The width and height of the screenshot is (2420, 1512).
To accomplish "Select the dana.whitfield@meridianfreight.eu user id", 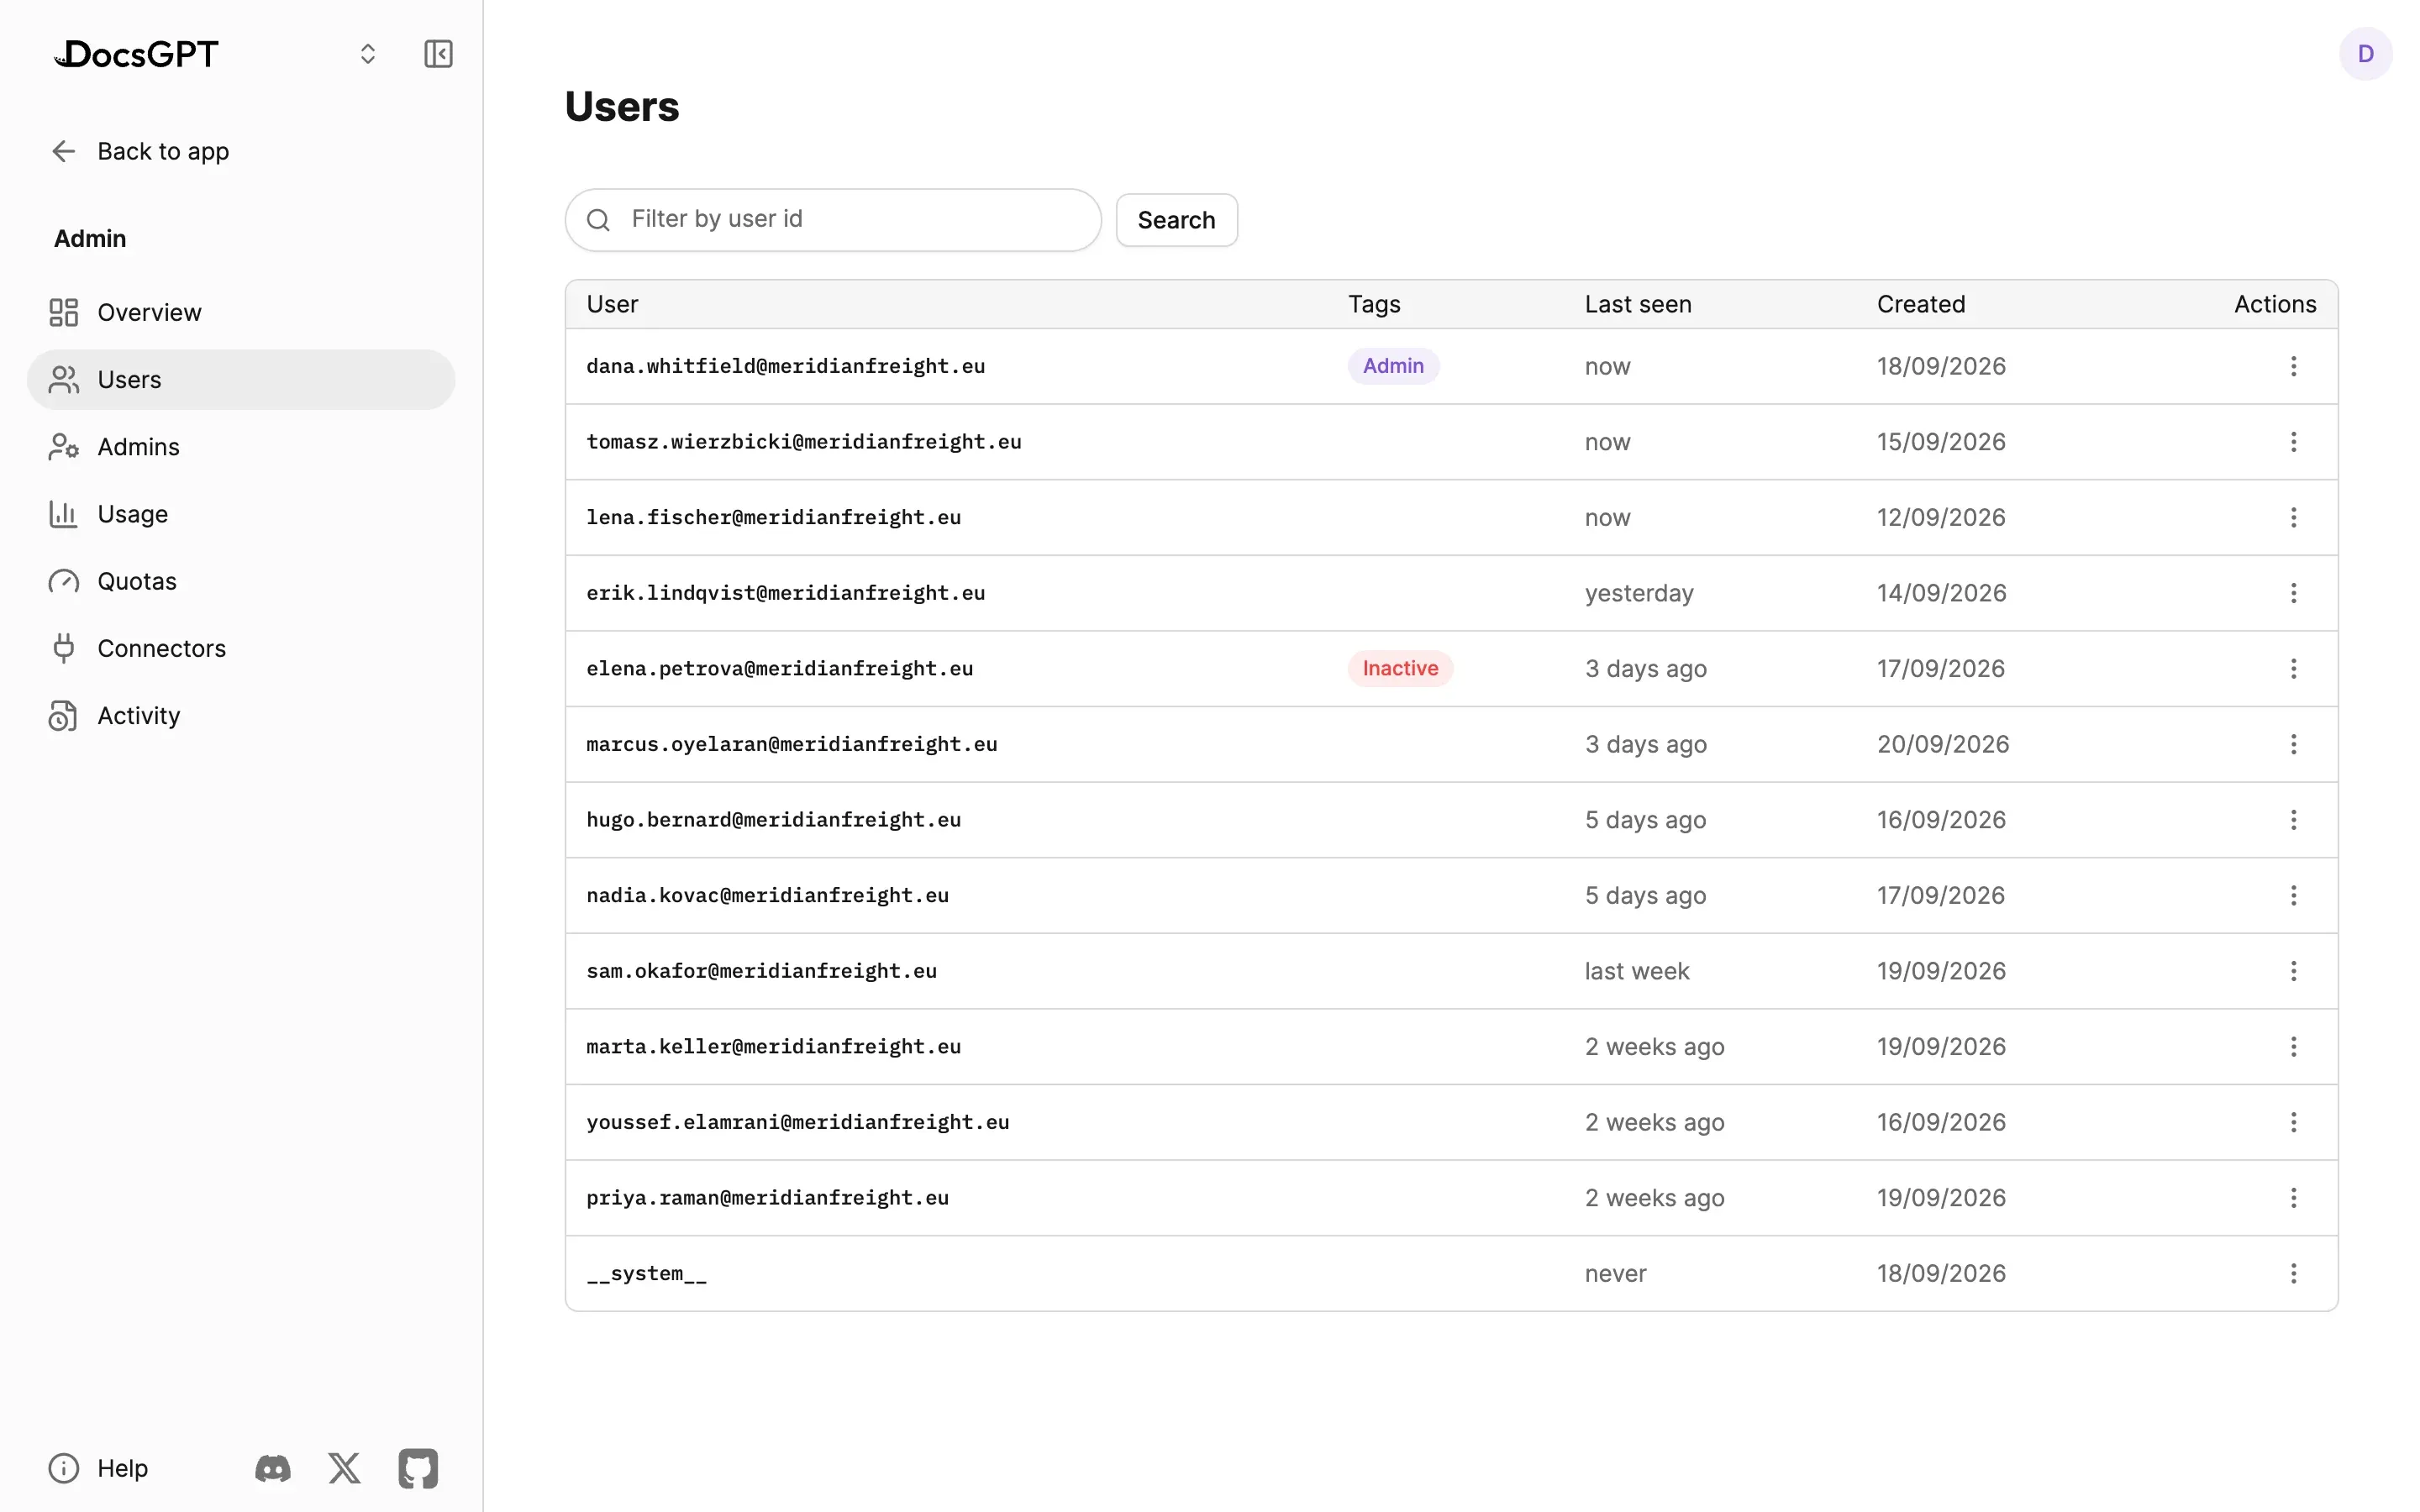I will [785, 366].
